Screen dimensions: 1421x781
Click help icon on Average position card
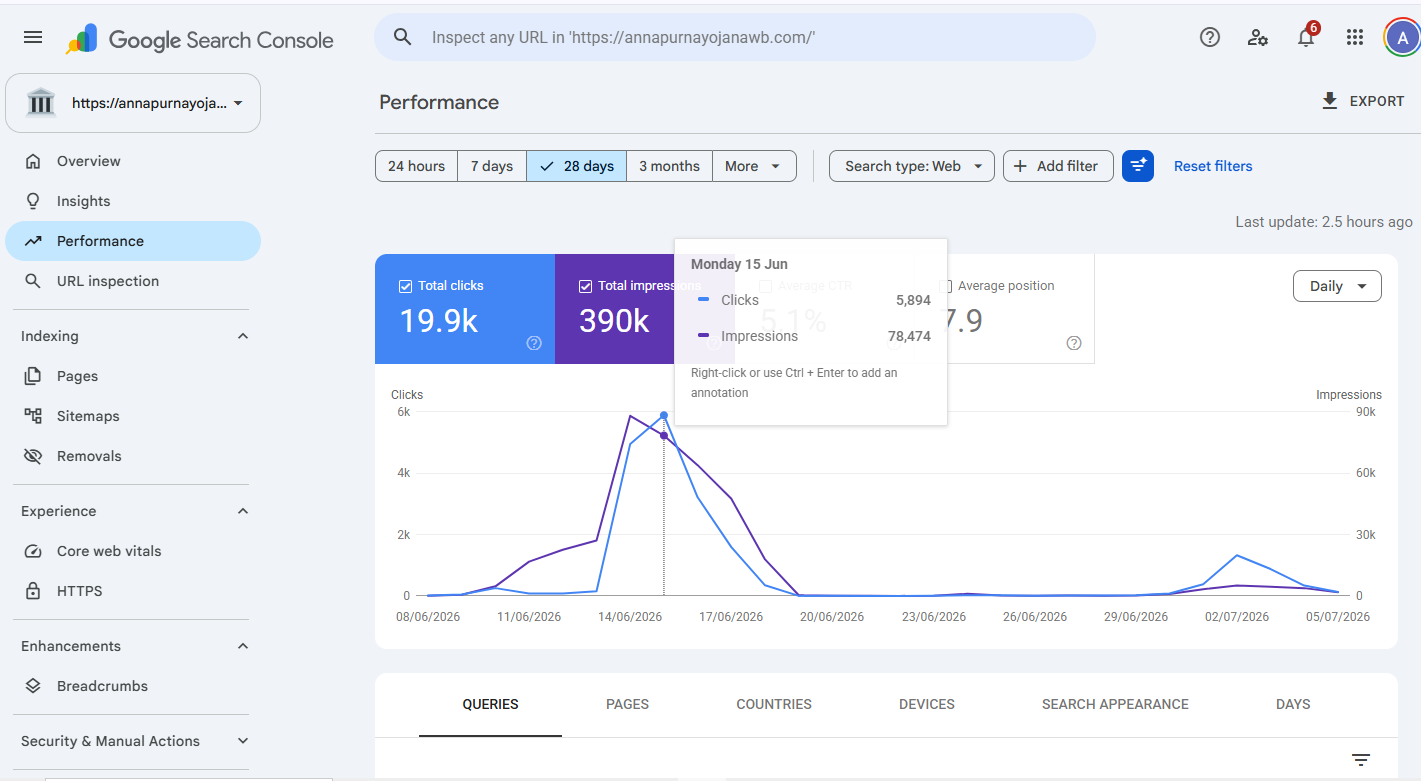pos(1074,343)
